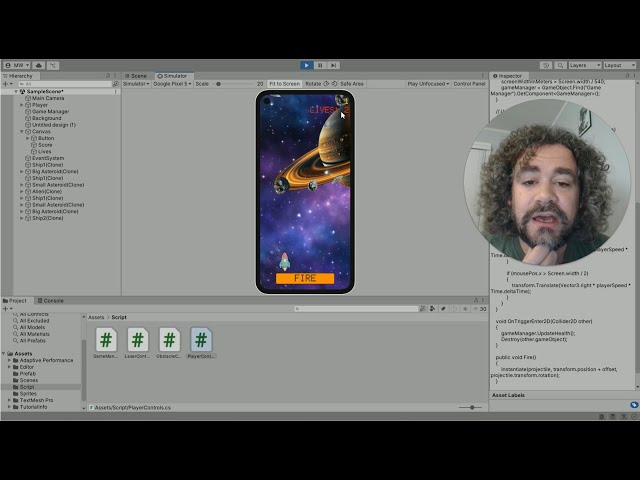Click the Assets breadcrumb in the Project path

coord(96,317)
